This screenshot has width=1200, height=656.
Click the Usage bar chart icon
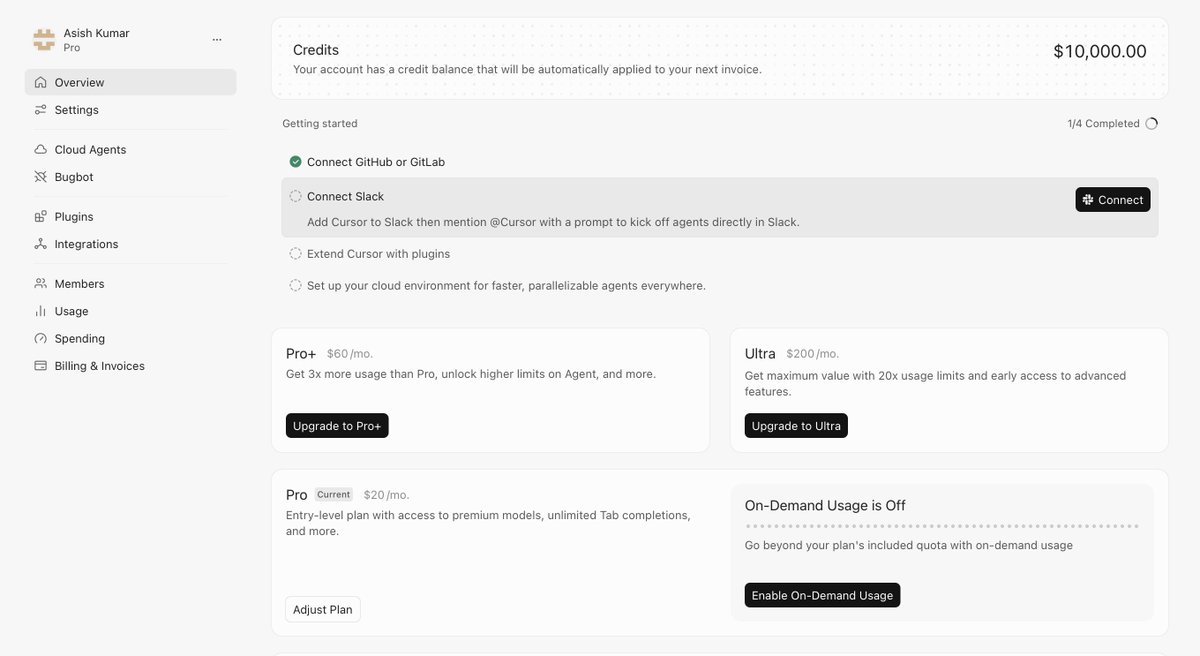click(x=41, y=311)
